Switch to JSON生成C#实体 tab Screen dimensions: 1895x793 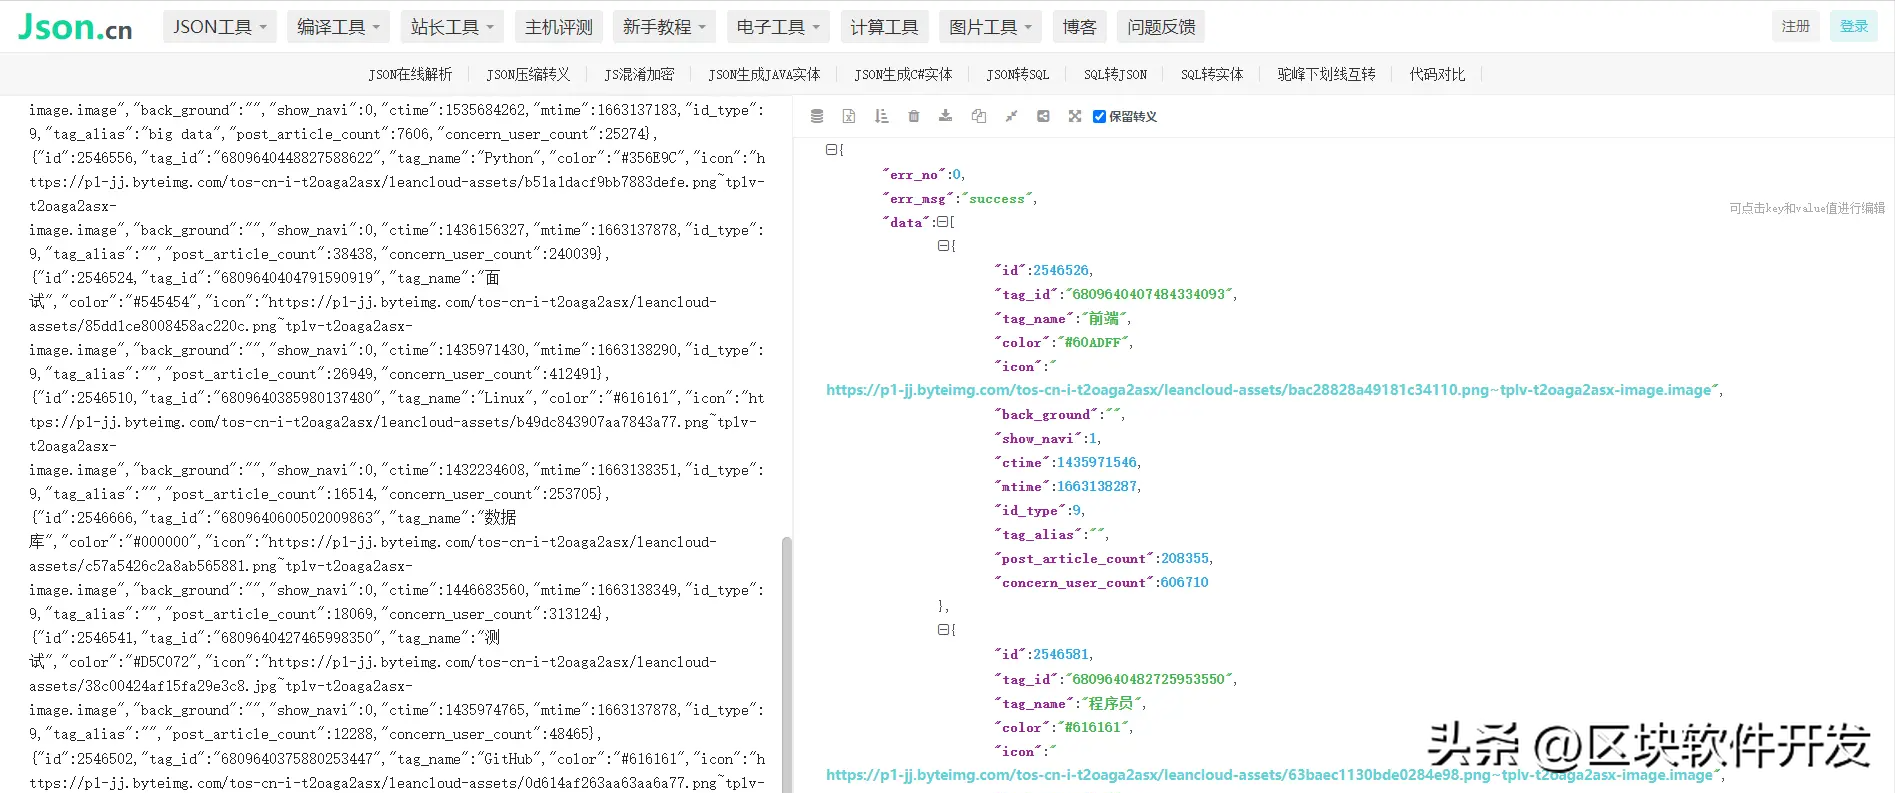point(903,74)
